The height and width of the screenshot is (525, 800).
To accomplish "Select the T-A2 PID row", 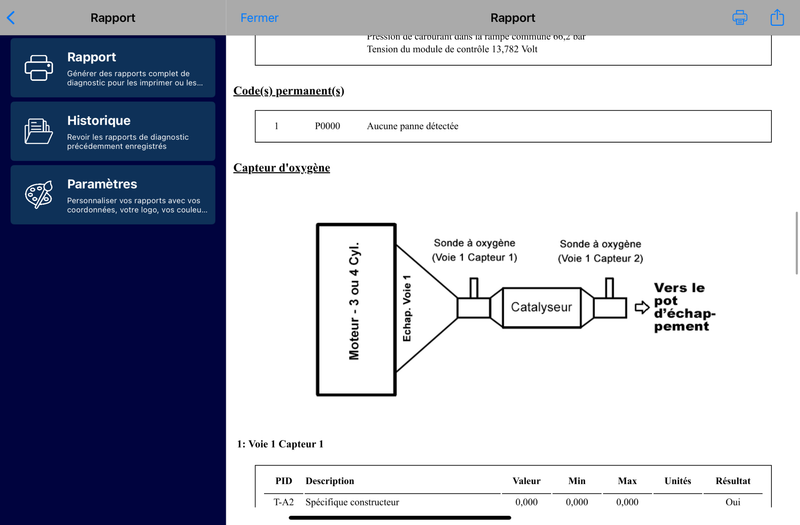I will [284, 502].
